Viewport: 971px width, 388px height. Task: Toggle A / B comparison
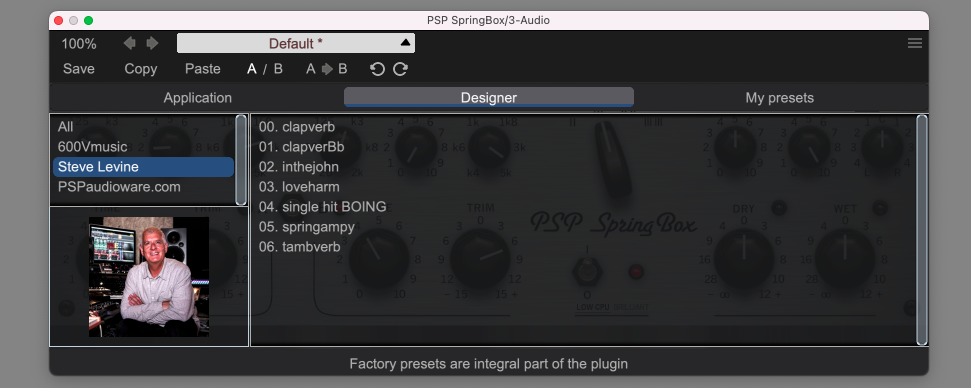(264, 69)
